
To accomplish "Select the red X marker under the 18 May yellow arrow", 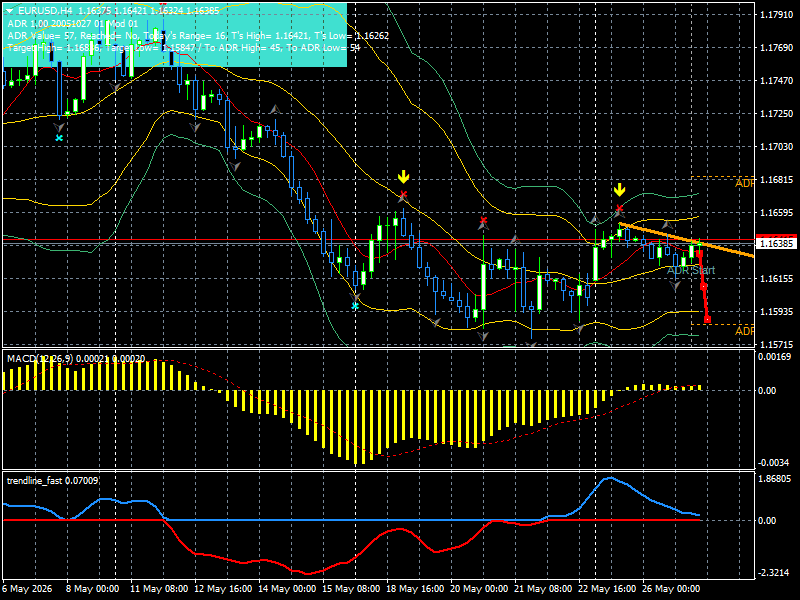I will coord(404,194).
